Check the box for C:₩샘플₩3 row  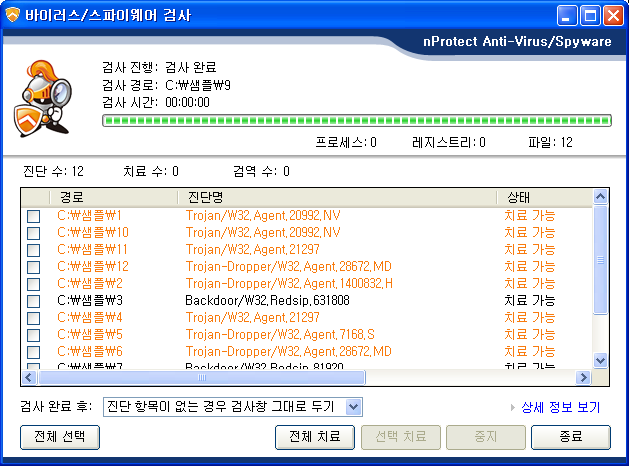point(33,301)
